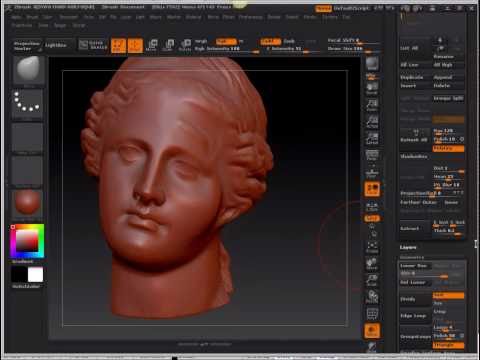Click the current brush thumbnail
480x360 pixels.
click(28, 70)
